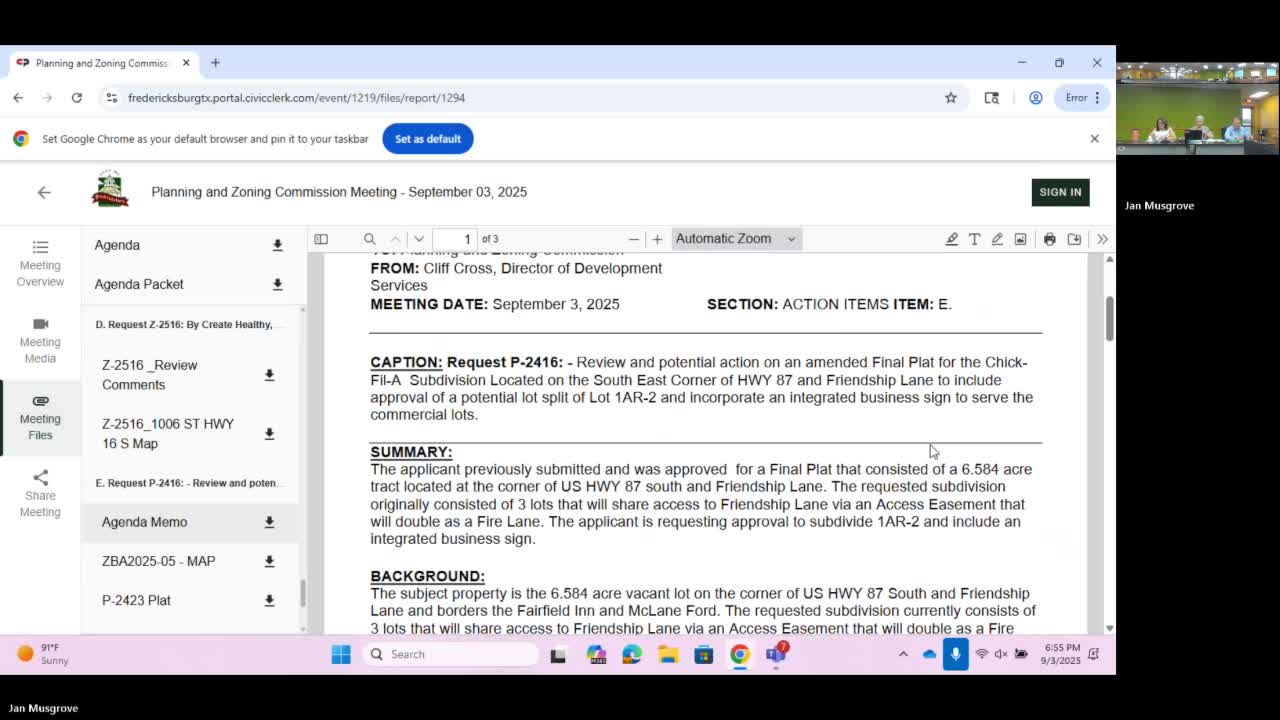
Task: Download the ZBA2025-05 MAP file
Action: point(269,561)
